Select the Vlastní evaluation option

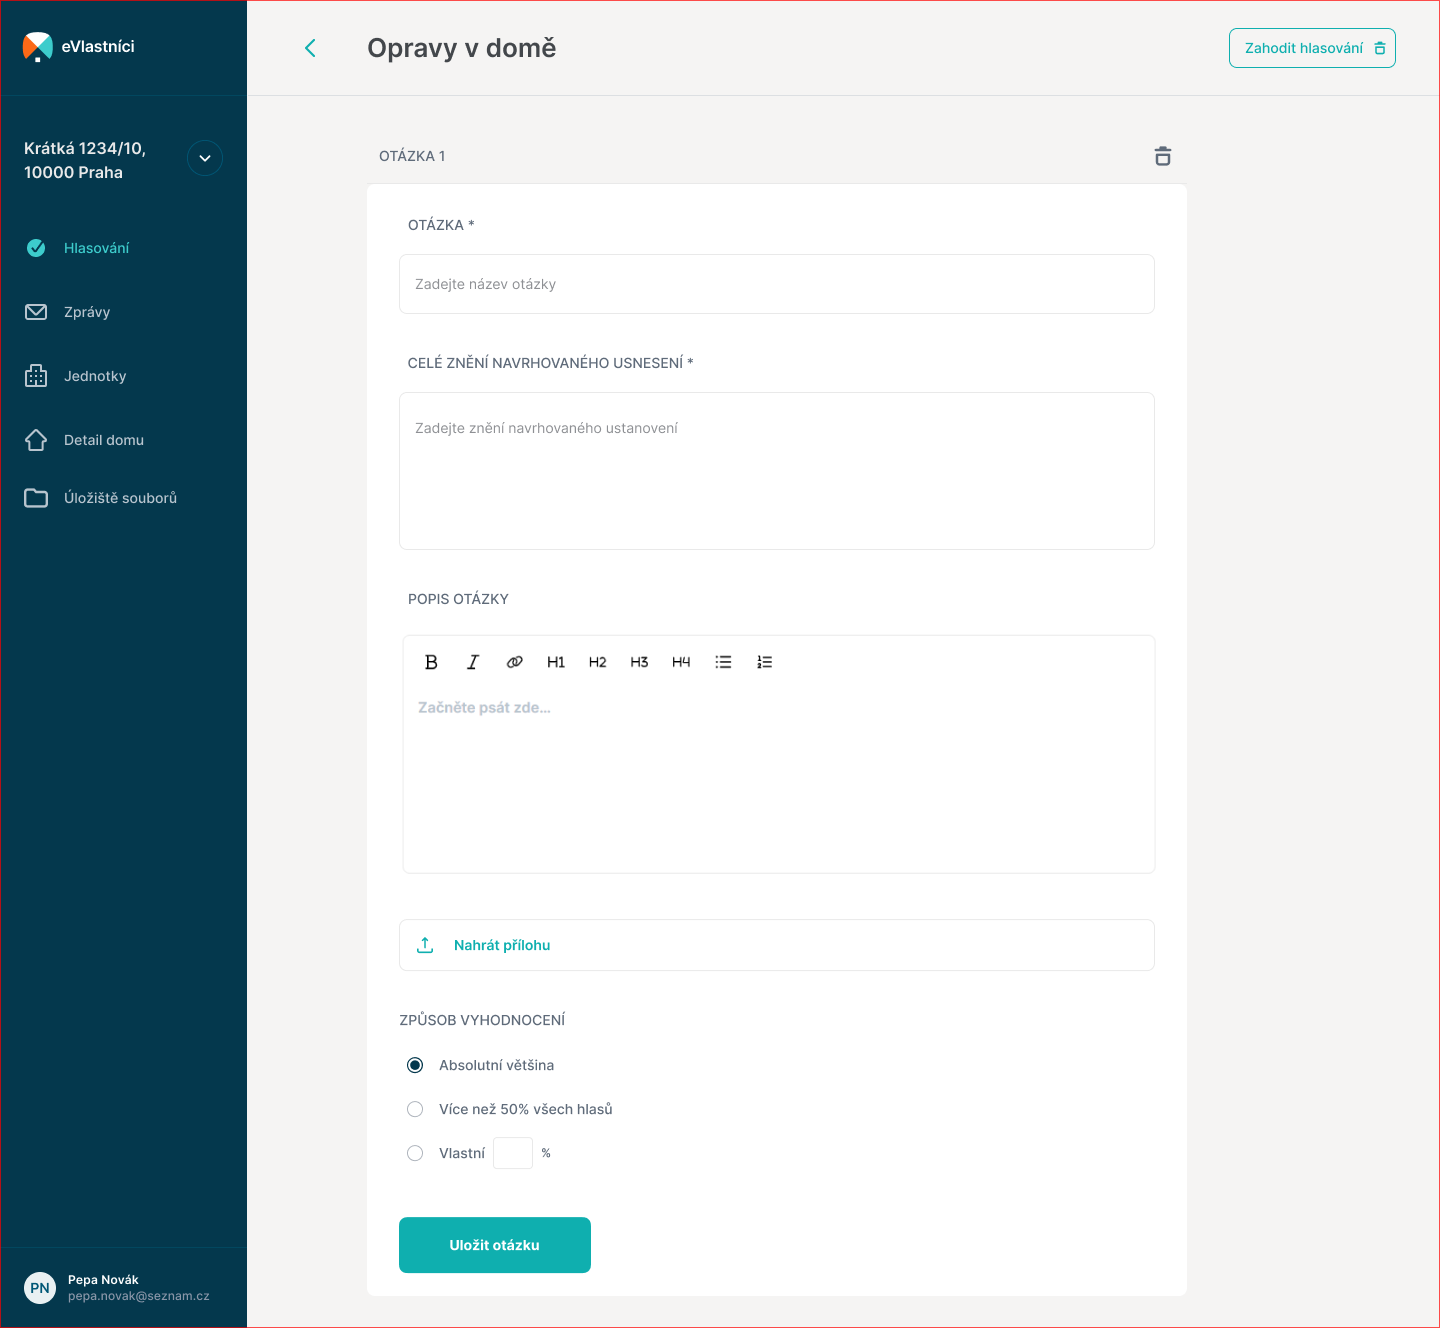coord(415,1153)
